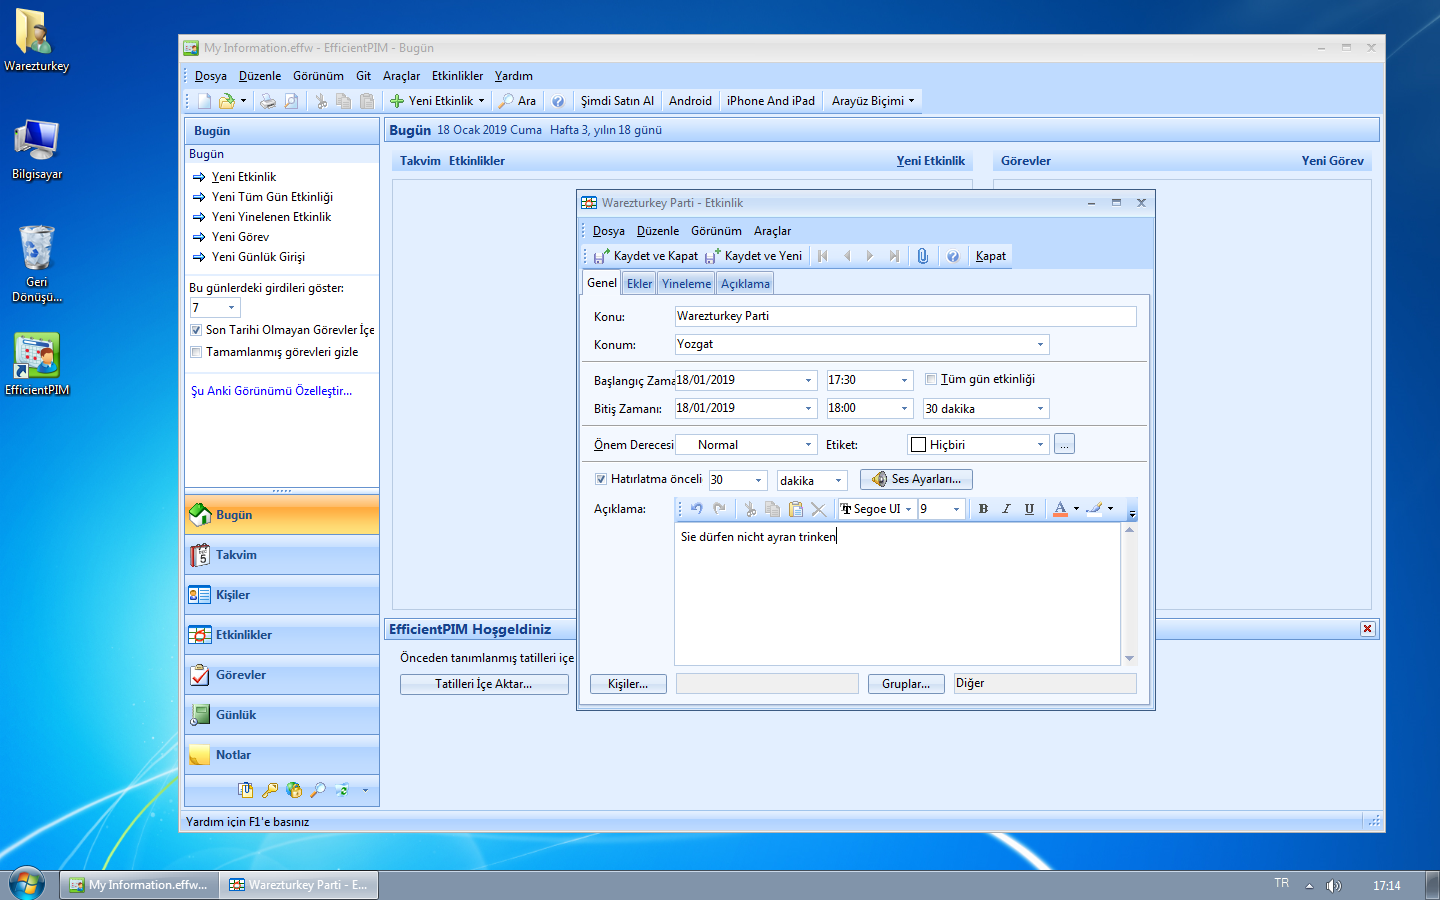Open the font size 9 dropdown
The height and width of the screenshot is (900, 1440).
click(956, 509)
